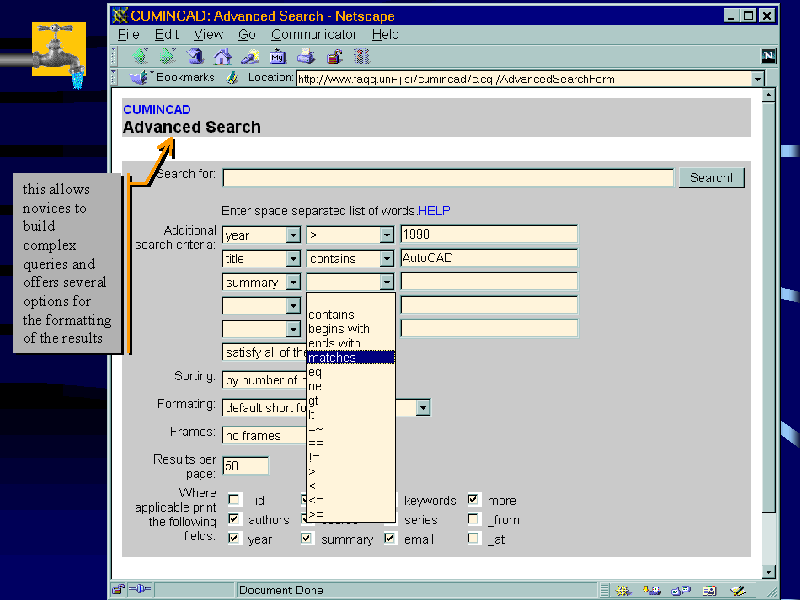Enable the id field checkbox

[234, 500]
